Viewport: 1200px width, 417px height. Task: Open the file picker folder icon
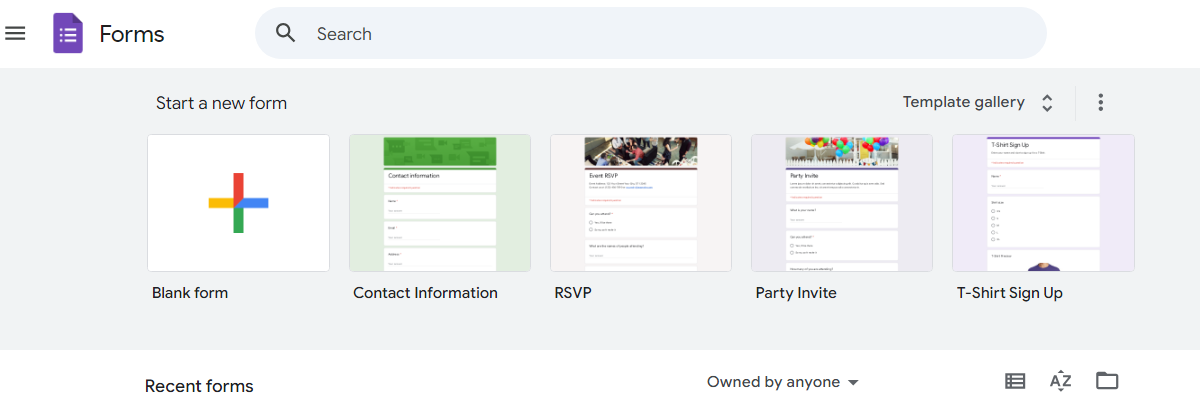coord(1107,381)
